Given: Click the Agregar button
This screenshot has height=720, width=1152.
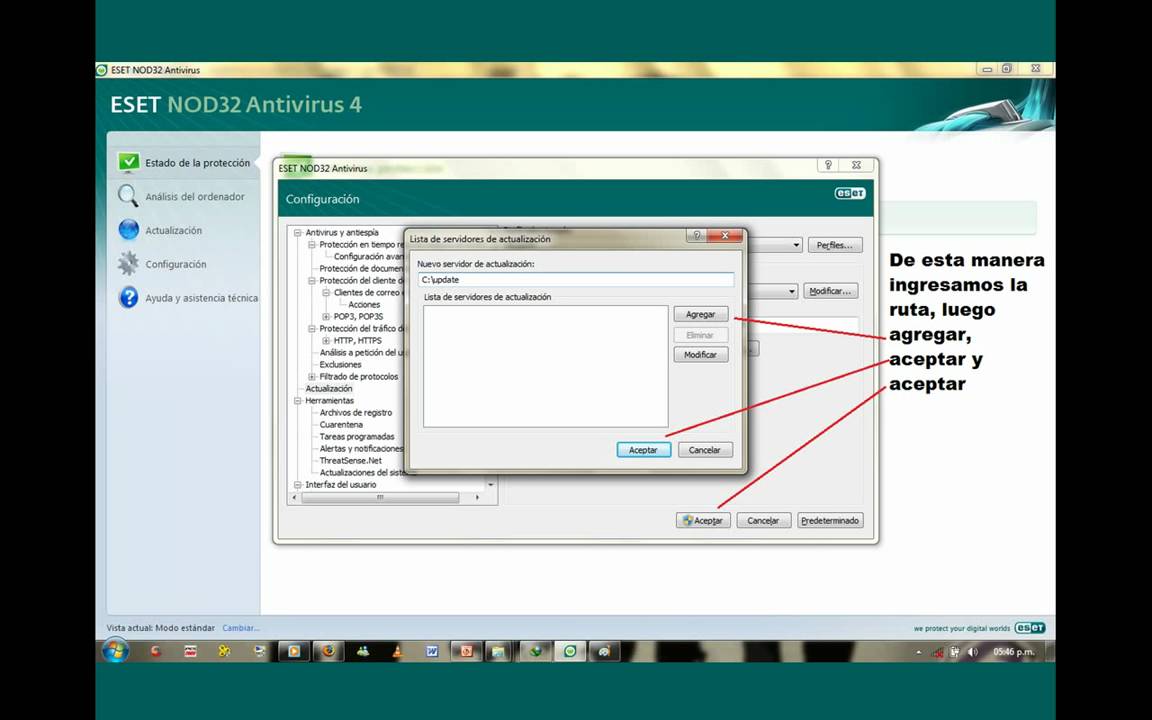Looking at the screenshot, I should (701, 314).
